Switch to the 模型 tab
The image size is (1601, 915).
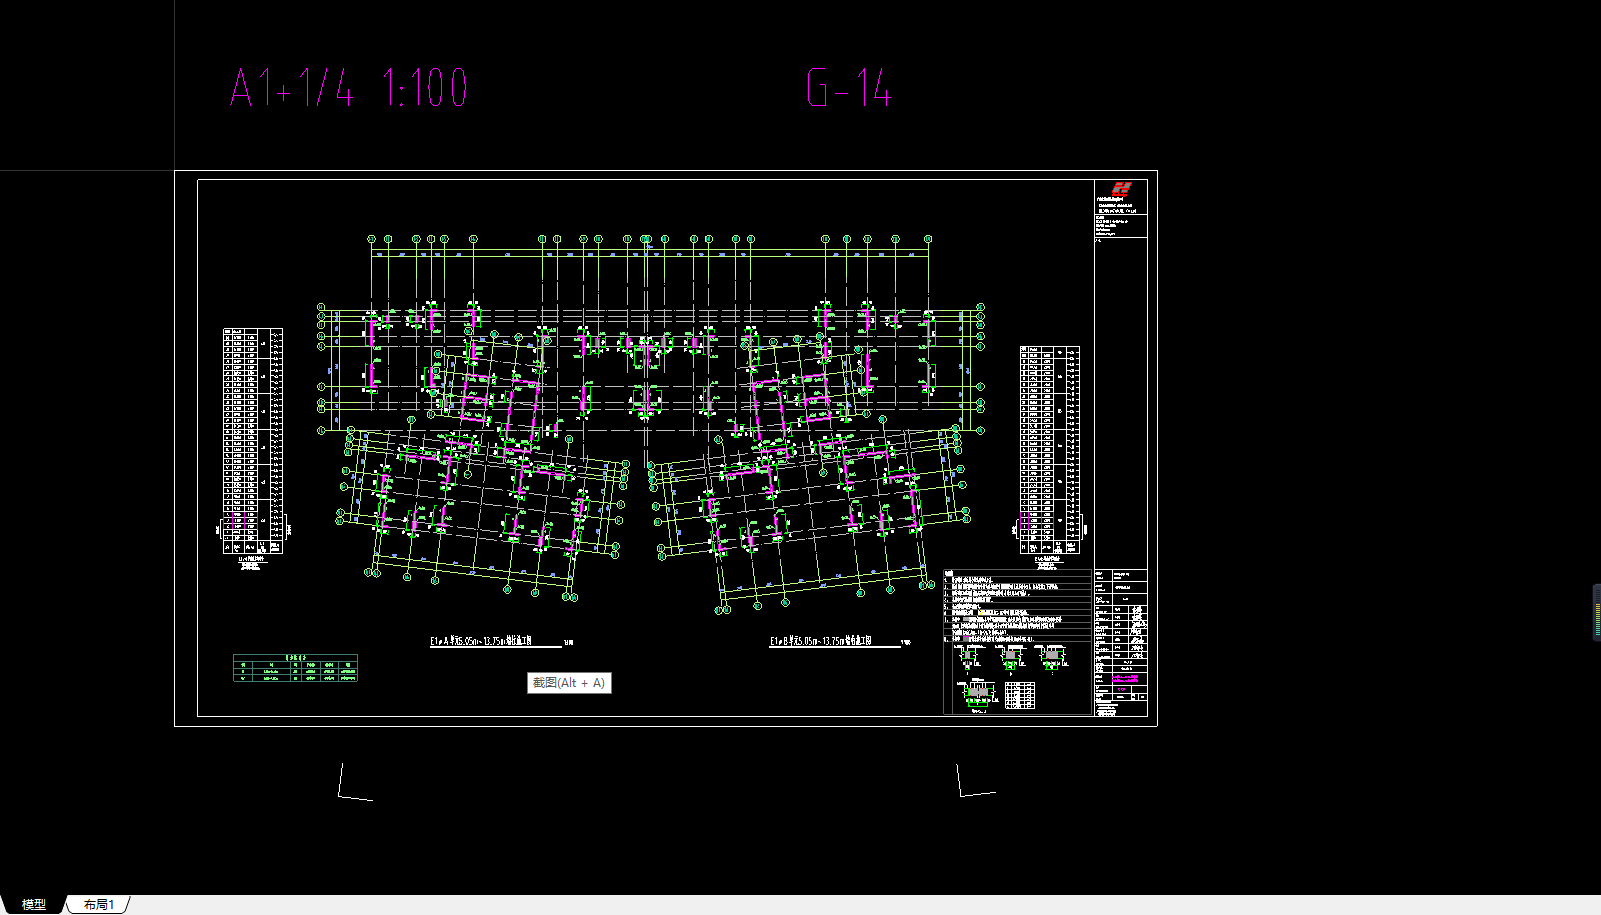pyautogui.click(x=33, y=904)
